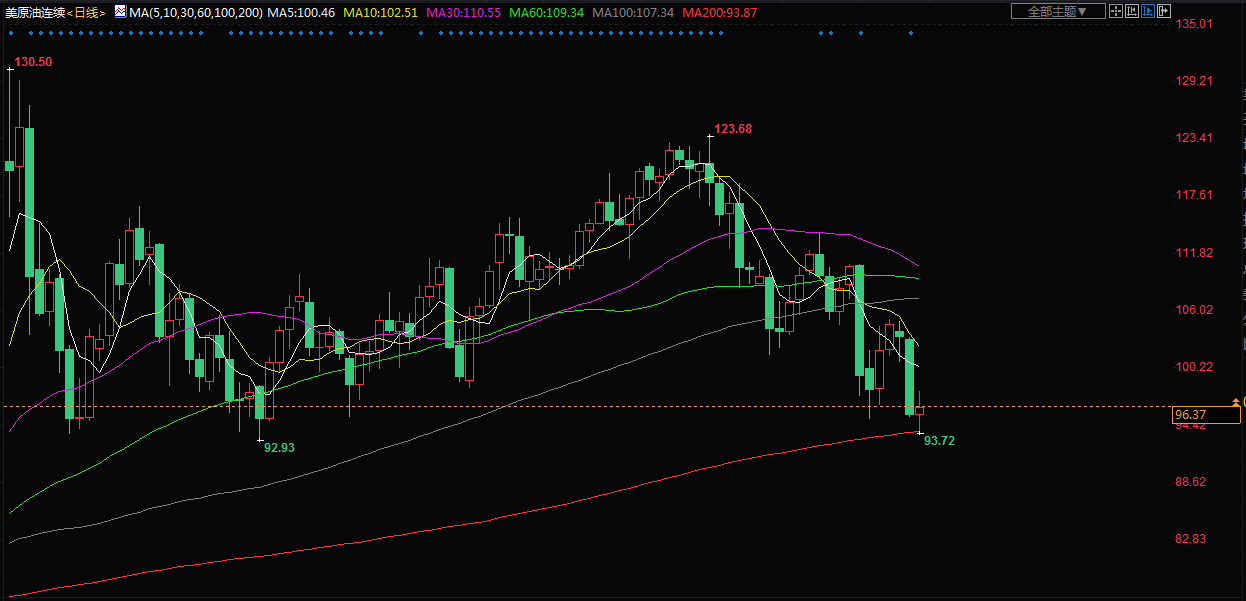Click the current price tag 96.37
The height and width of the screenshot is (601, 1246).
tap(1192, 414)
